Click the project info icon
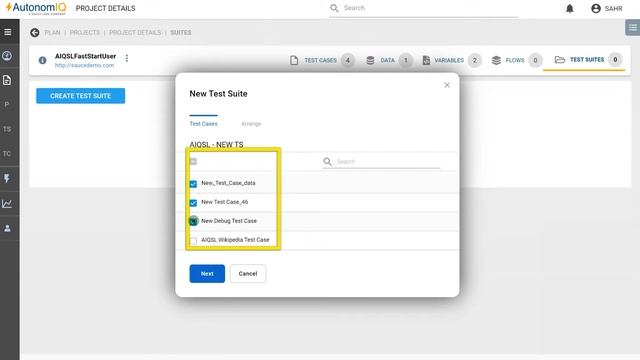Screen dimensions: 640x360 pyautogui.click(x=42, y=60)
